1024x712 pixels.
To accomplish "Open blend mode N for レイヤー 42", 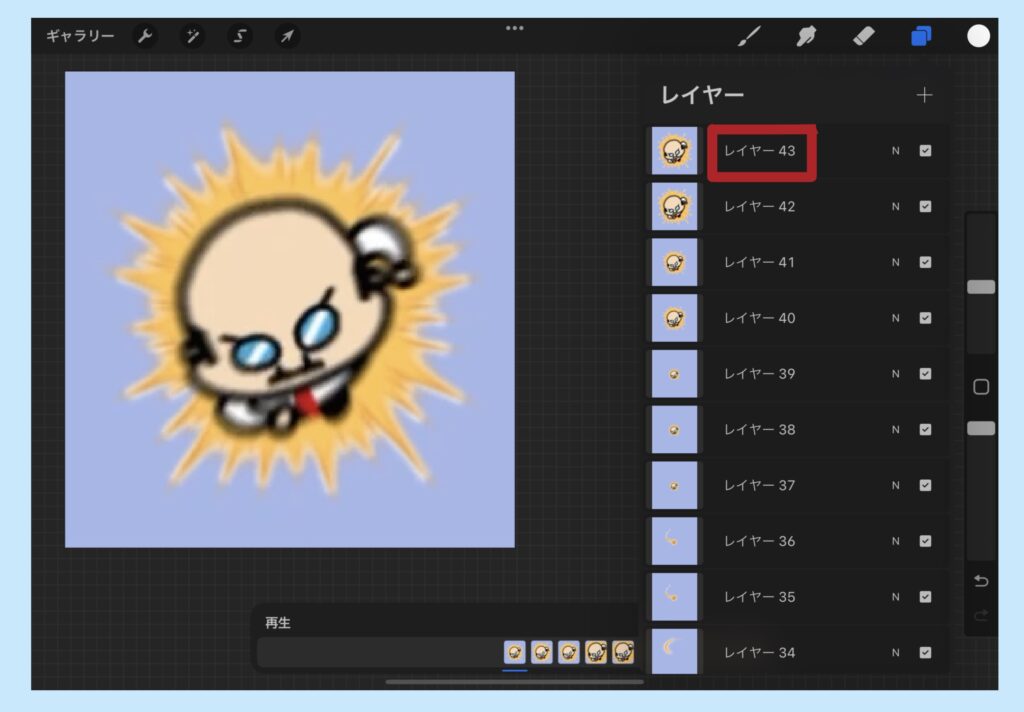I will pos(895,206).
